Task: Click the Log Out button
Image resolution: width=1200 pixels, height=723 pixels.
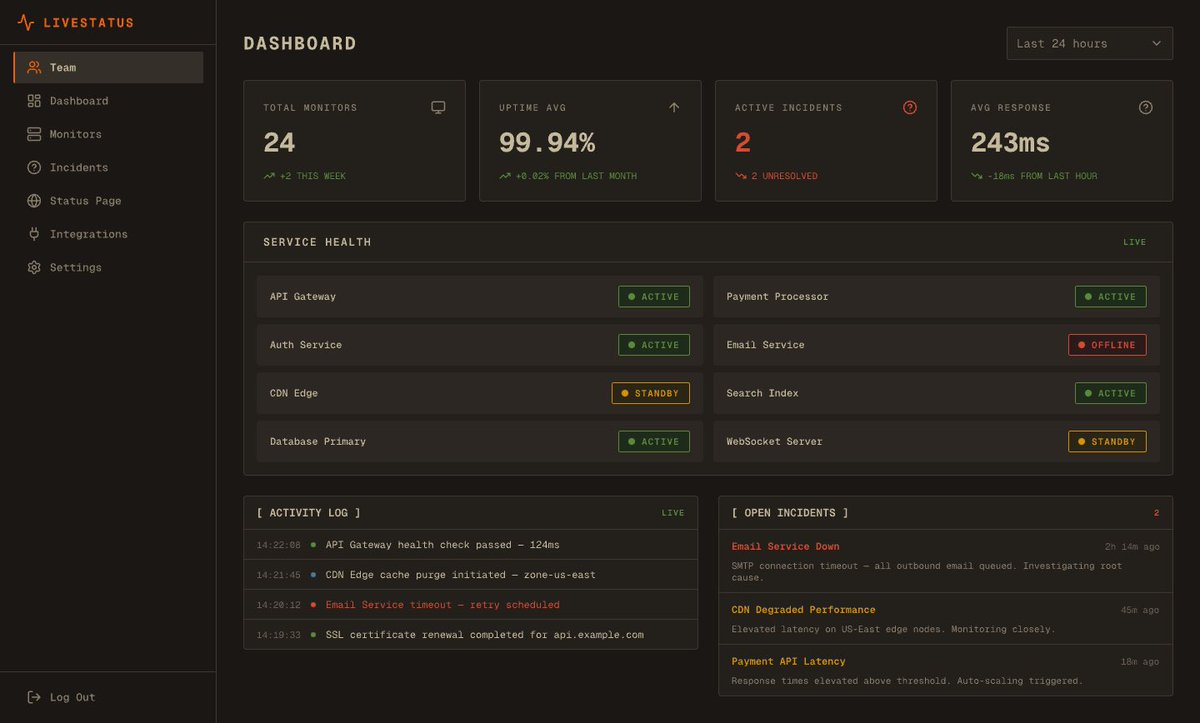Action: (108, 697)
